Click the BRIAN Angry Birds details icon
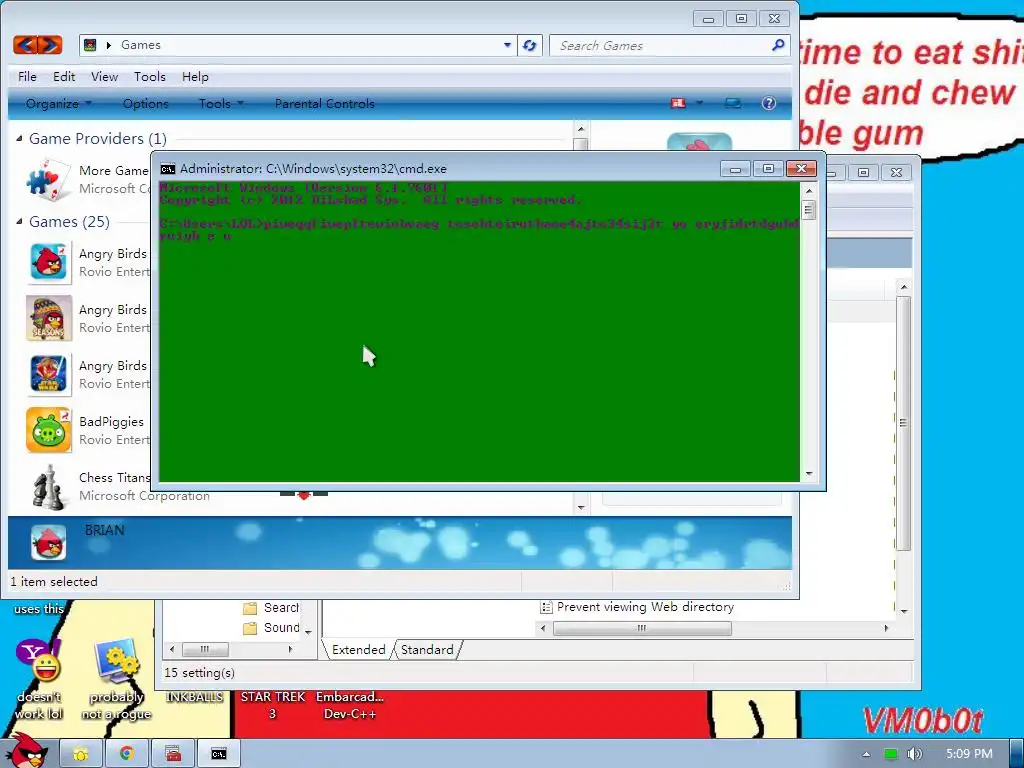The height and width of the screenshot is (768, 1024). (48, 543)
